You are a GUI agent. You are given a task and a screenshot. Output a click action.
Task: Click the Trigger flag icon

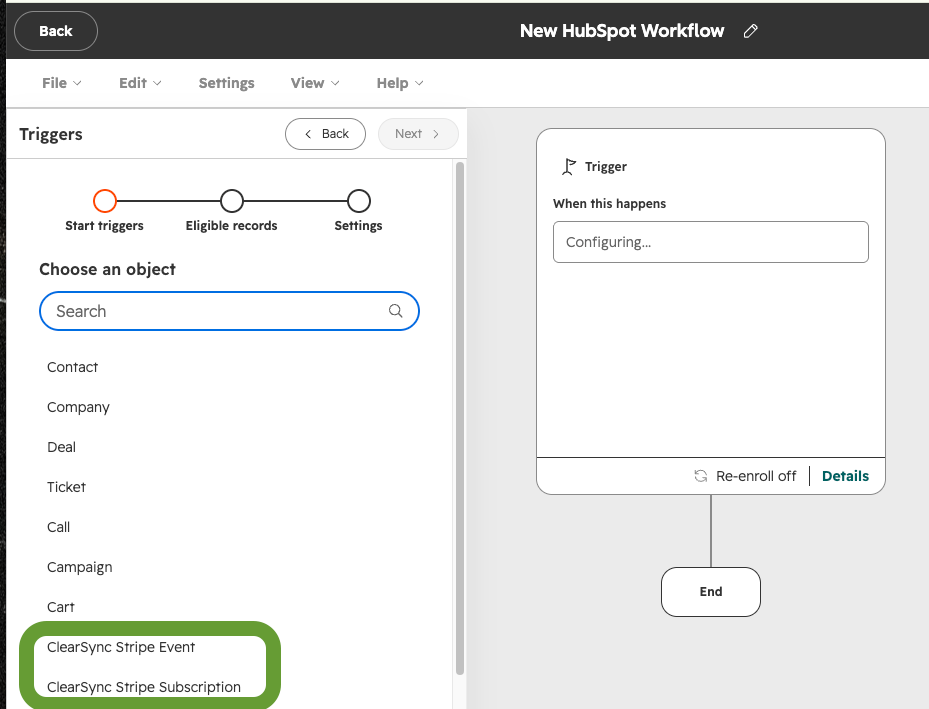coord(569,167)
